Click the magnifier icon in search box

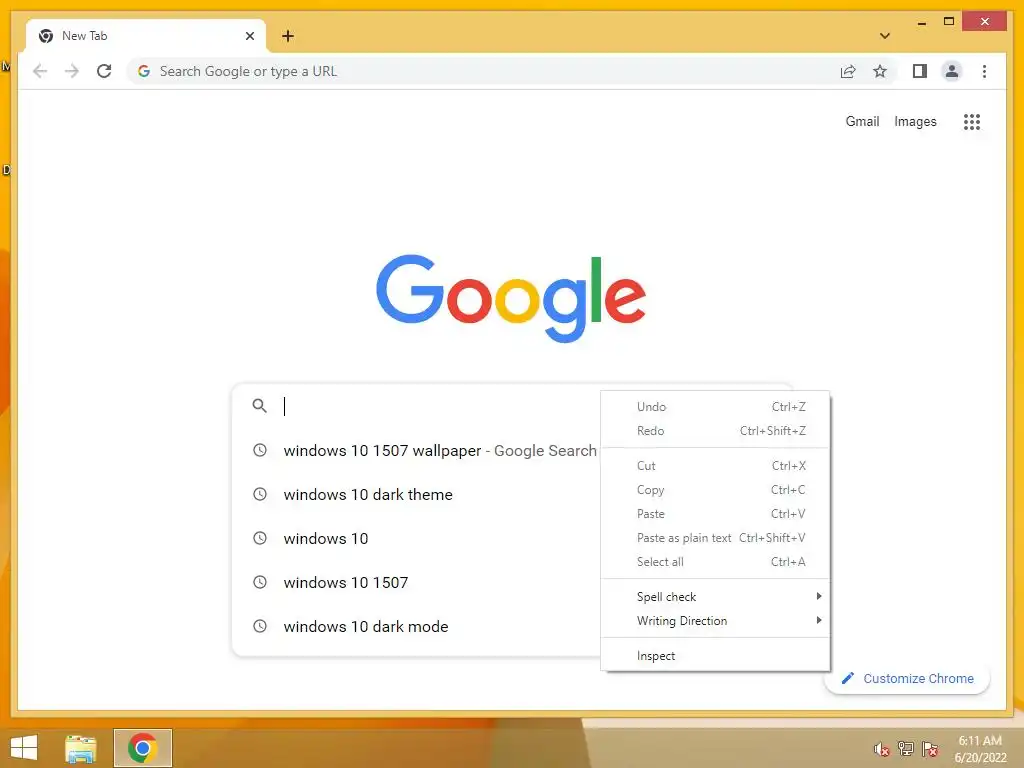click(259, 406)
